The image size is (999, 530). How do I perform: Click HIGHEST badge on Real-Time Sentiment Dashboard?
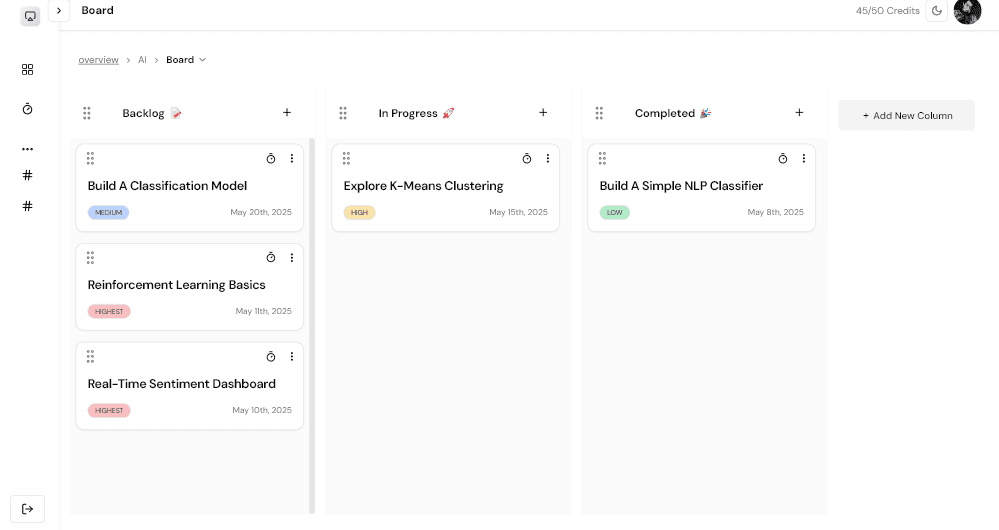(x=109, y=411)
